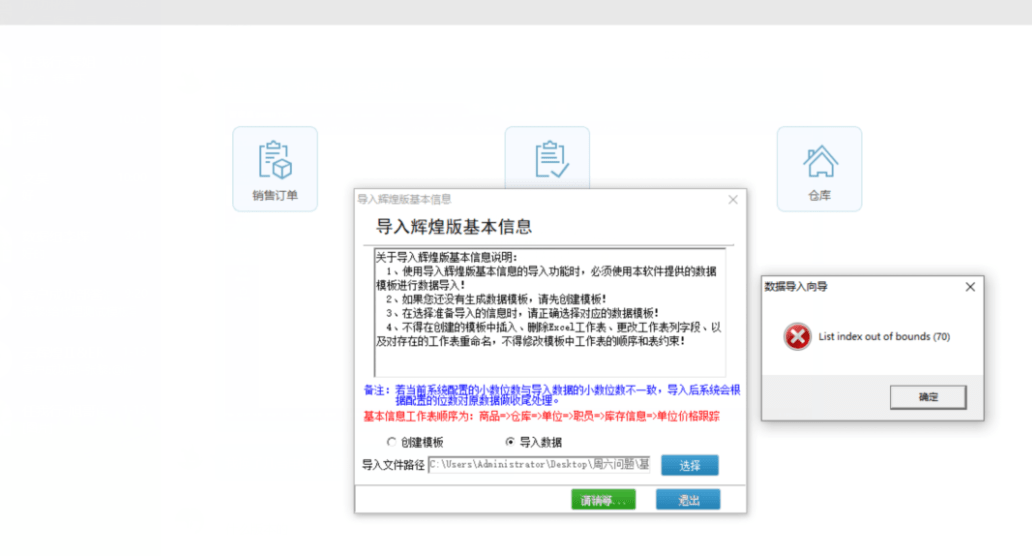The width and height of the screenshot is (1032, 556).
Task: Close the 导入辉煌版基本信息 dialog window
Action: [733, 199]
